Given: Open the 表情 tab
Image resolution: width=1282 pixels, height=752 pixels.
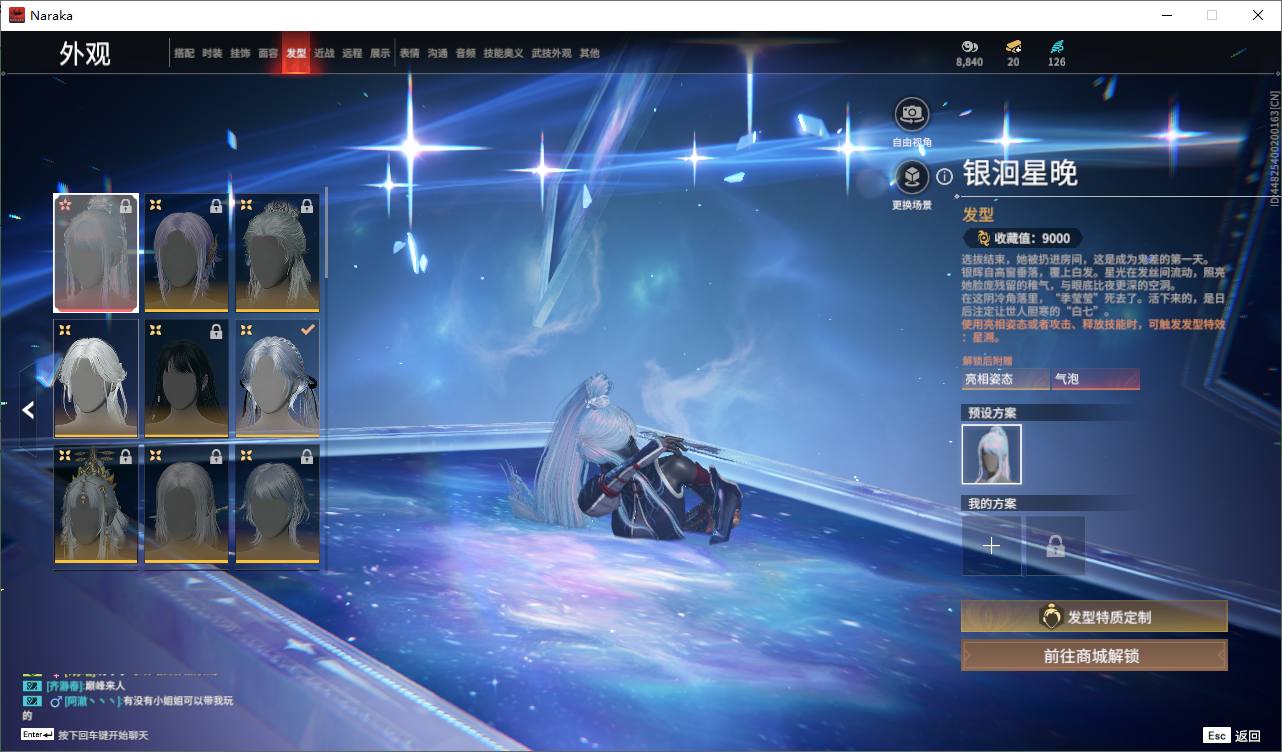Looking at the screenshot, I should 410,53.
